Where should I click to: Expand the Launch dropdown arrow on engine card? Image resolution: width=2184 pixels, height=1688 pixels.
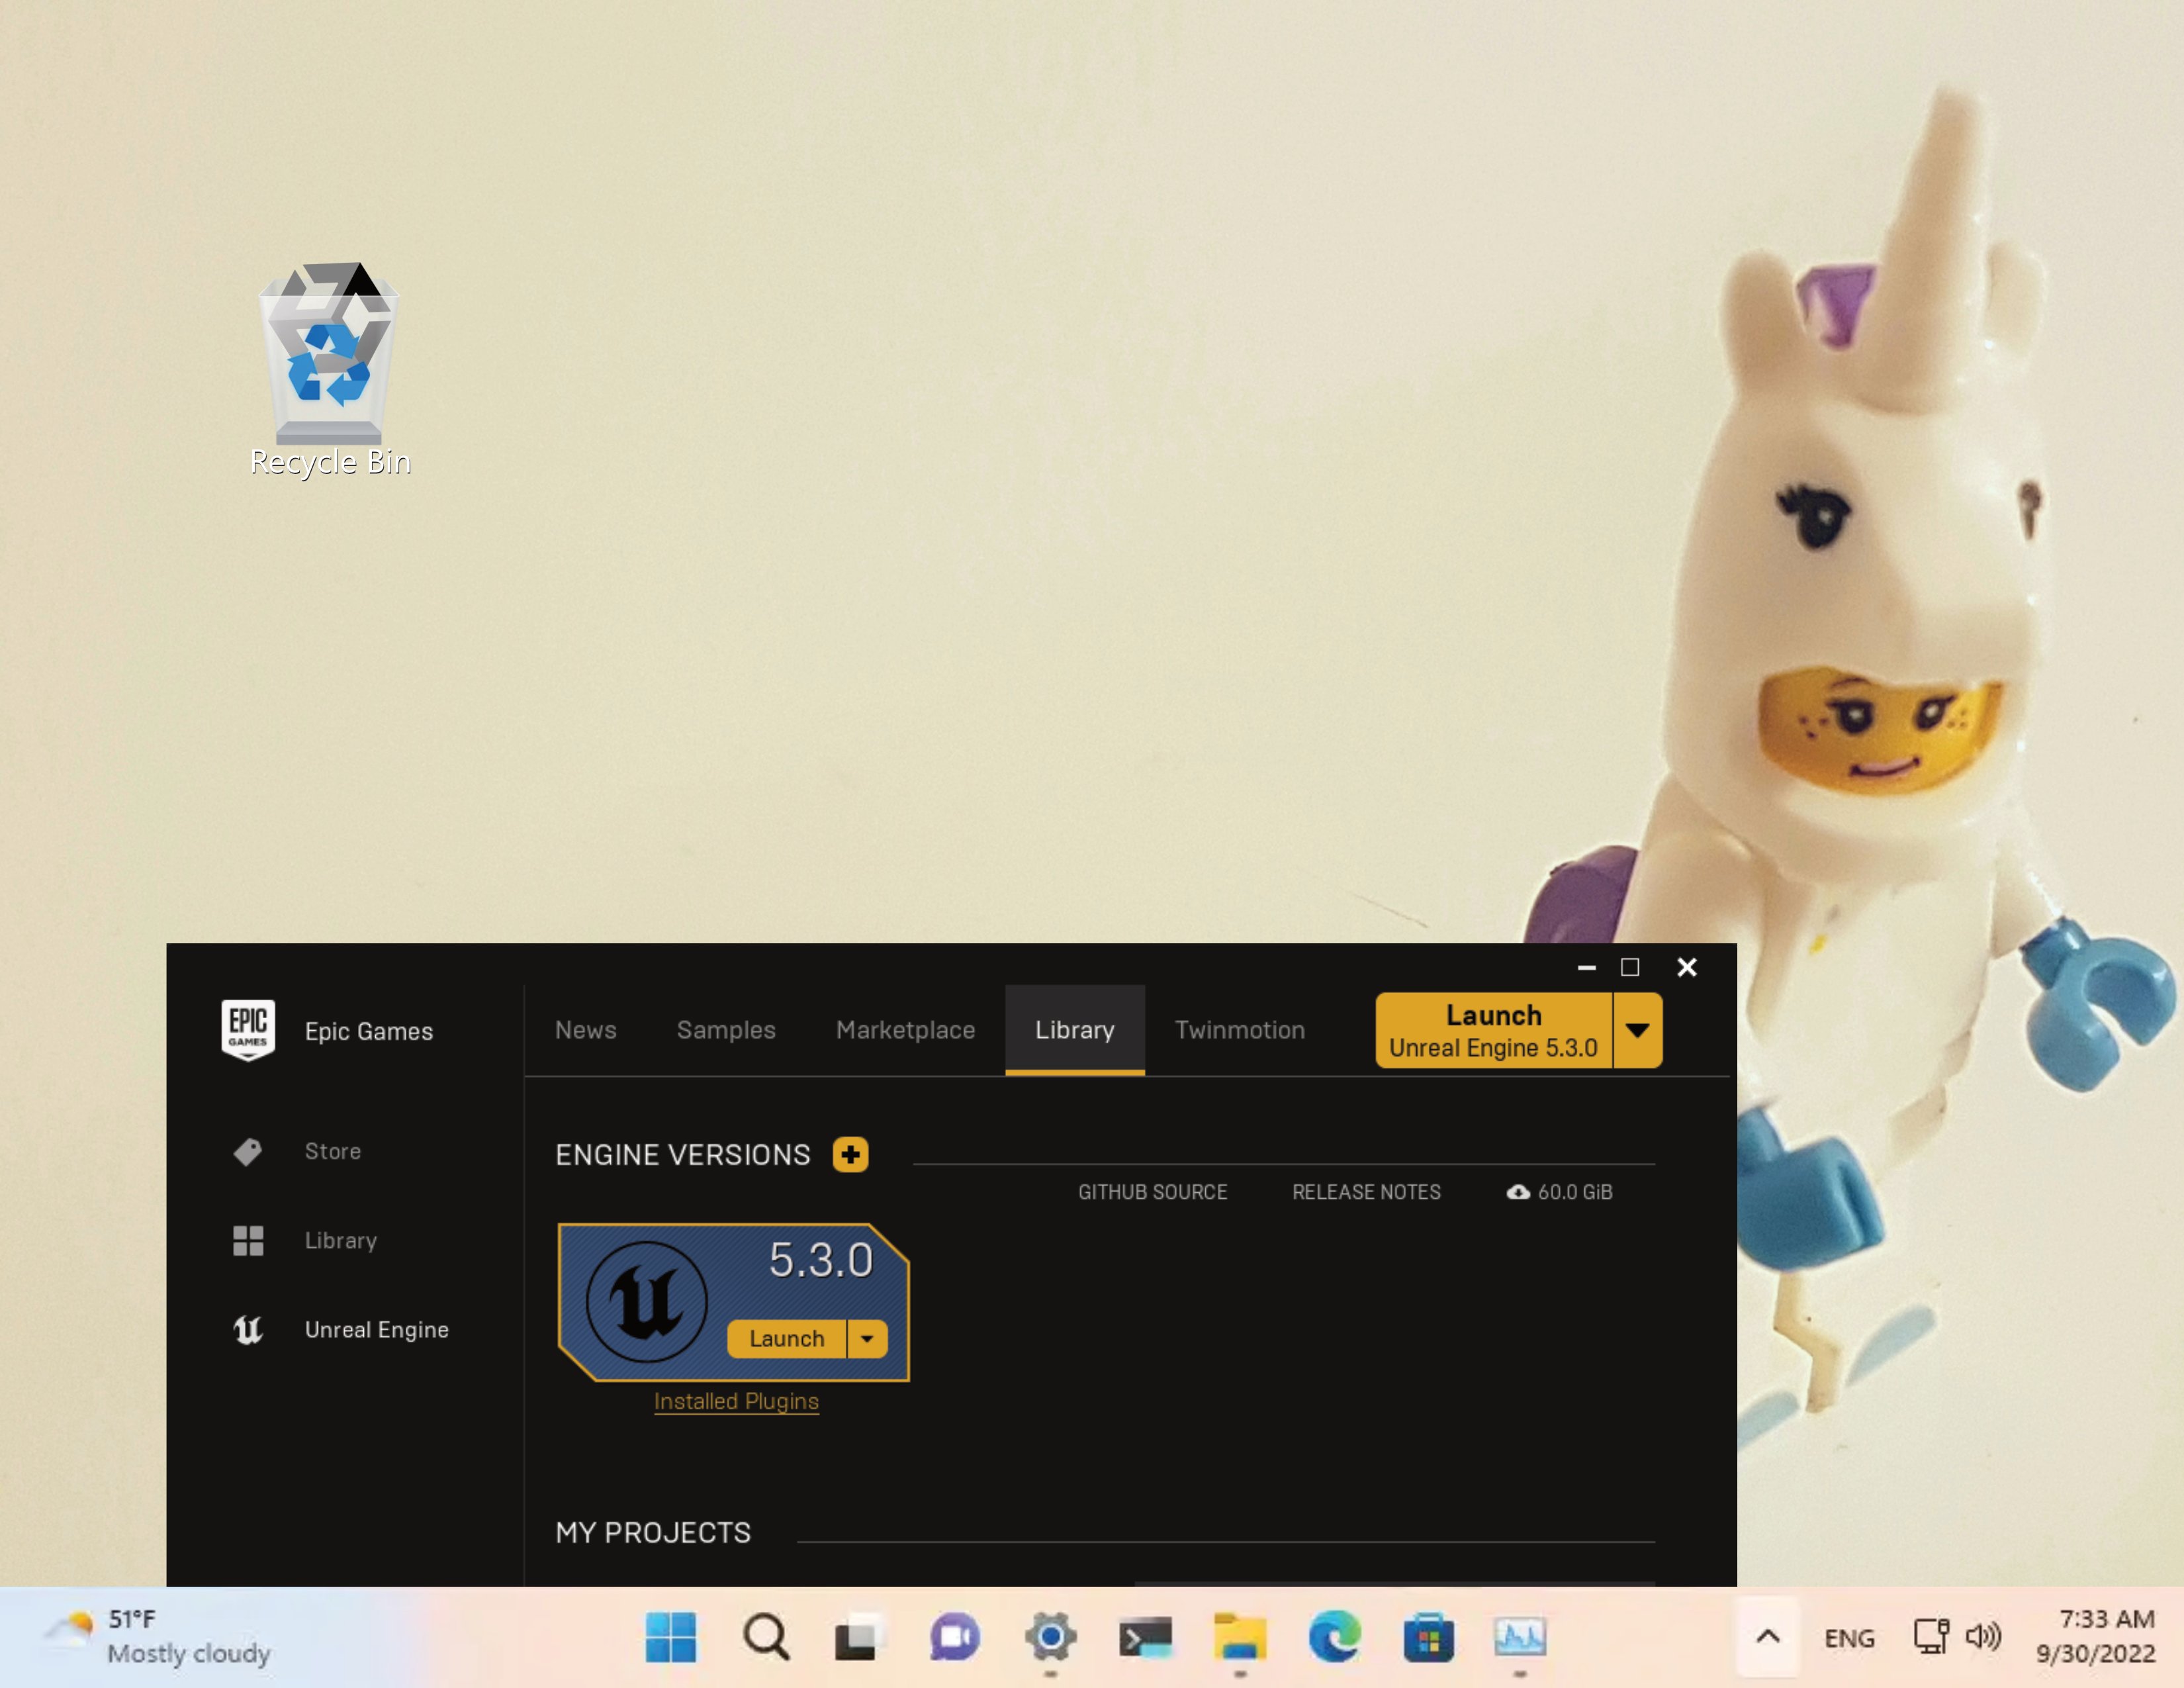[x=868, y=1337]
